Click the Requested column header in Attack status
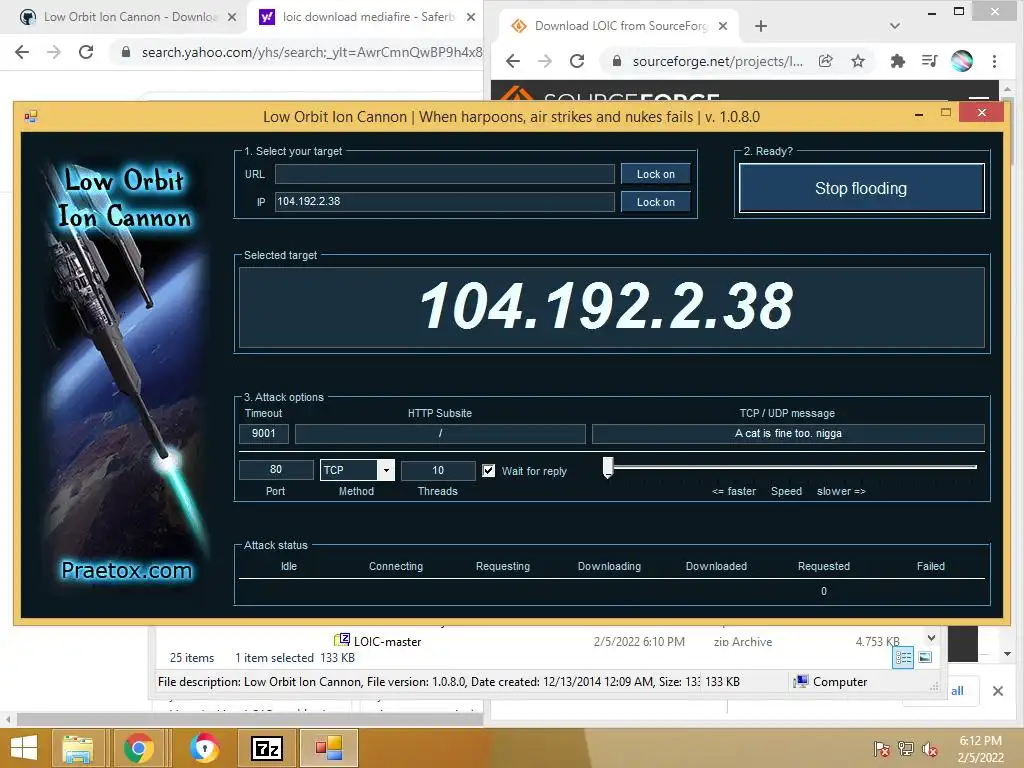Screen dimensions: 1024x768 (x=824, y=566)
